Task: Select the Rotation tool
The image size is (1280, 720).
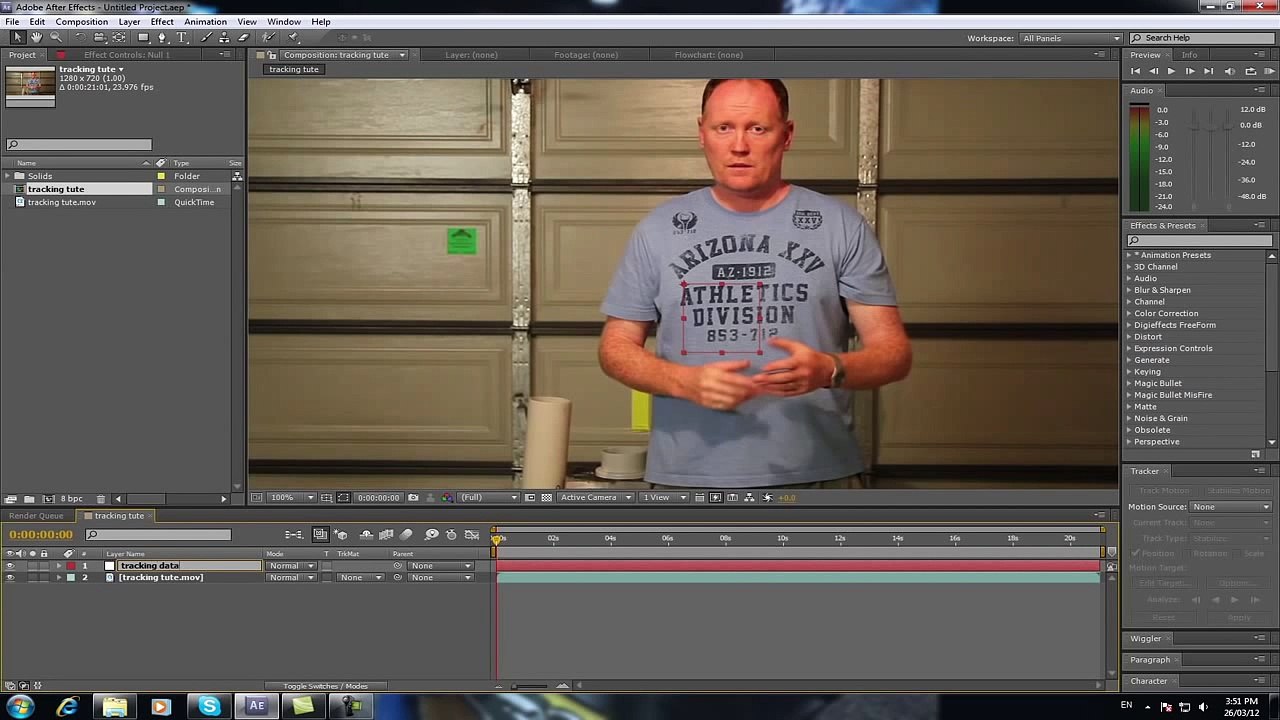Action: click(x=81, y=37)
